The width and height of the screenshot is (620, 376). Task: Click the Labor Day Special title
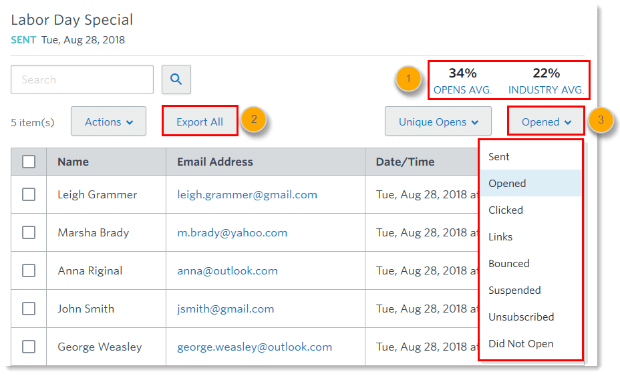pyautogui.click(x=72, y=20)
